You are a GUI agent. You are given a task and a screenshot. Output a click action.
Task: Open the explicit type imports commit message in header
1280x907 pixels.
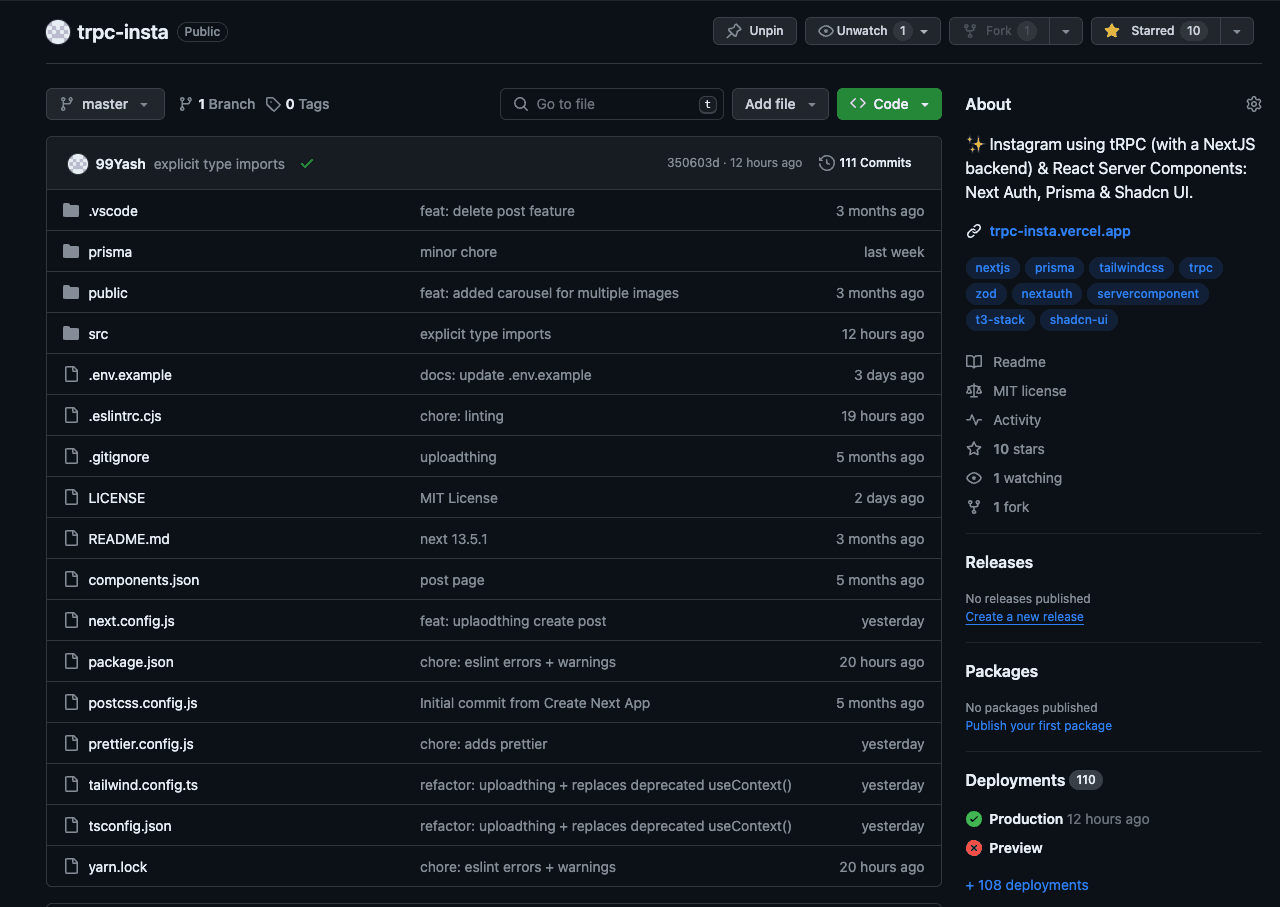(219, 164)
